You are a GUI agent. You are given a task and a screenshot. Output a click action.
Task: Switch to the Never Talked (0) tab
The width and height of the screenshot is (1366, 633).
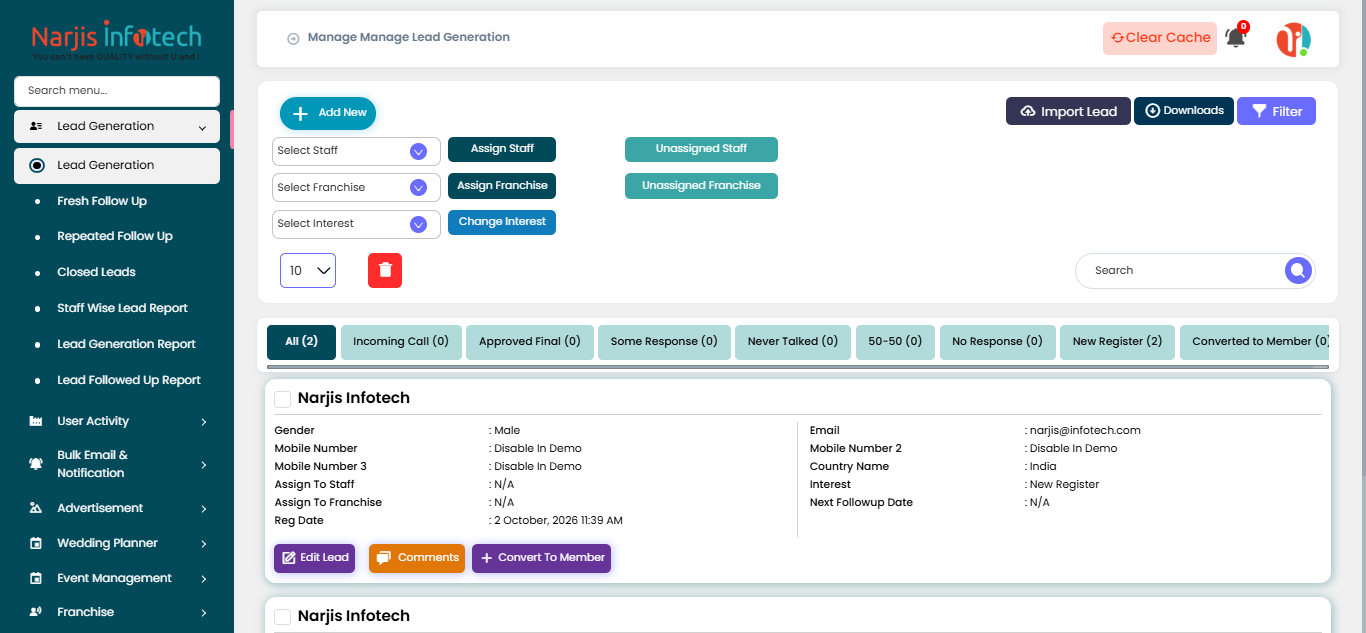pyautogui.click(x=793, y=342)
